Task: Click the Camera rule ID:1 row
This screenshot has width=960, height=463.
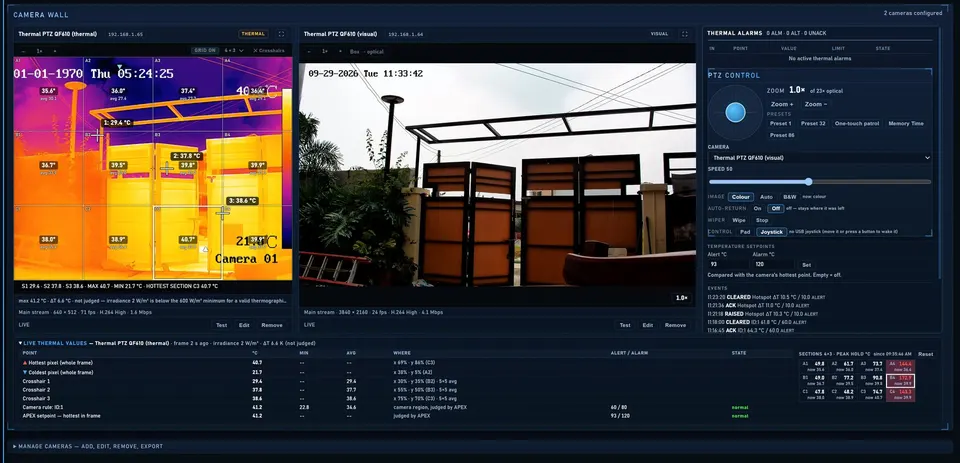Action: [405, 407]
